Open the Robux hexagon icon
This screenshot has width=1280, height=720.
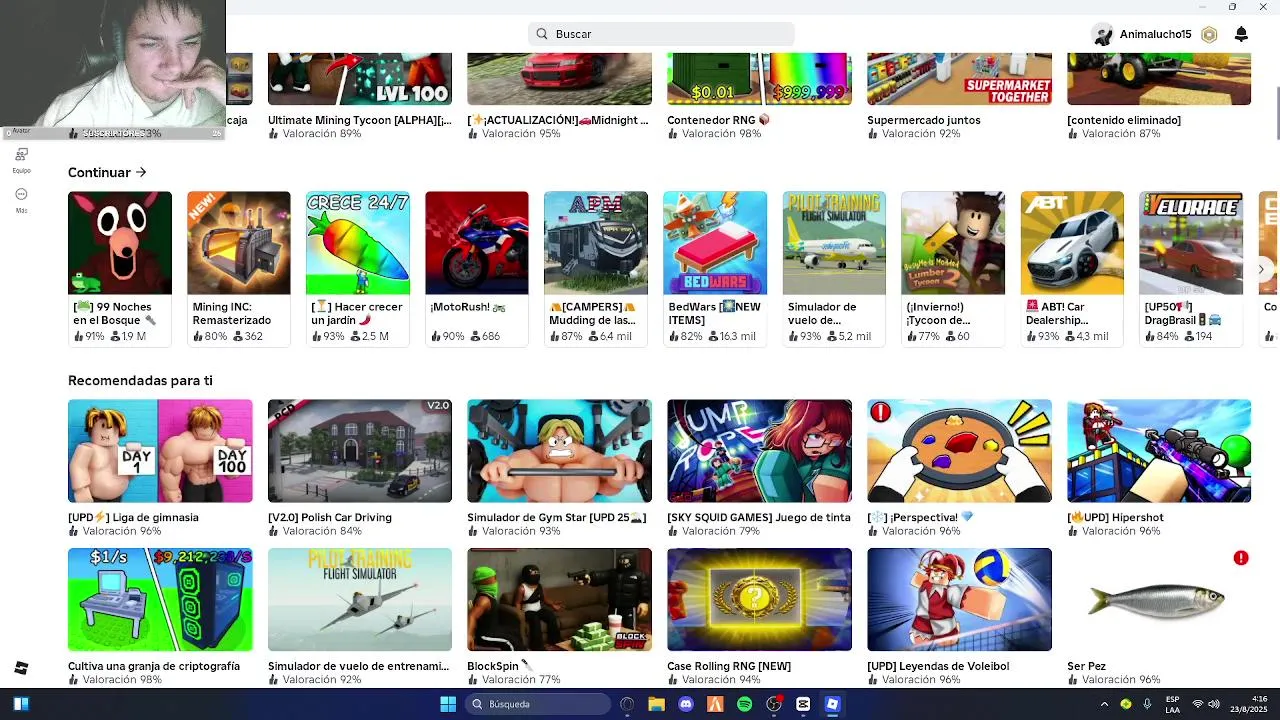[1209, 34]
